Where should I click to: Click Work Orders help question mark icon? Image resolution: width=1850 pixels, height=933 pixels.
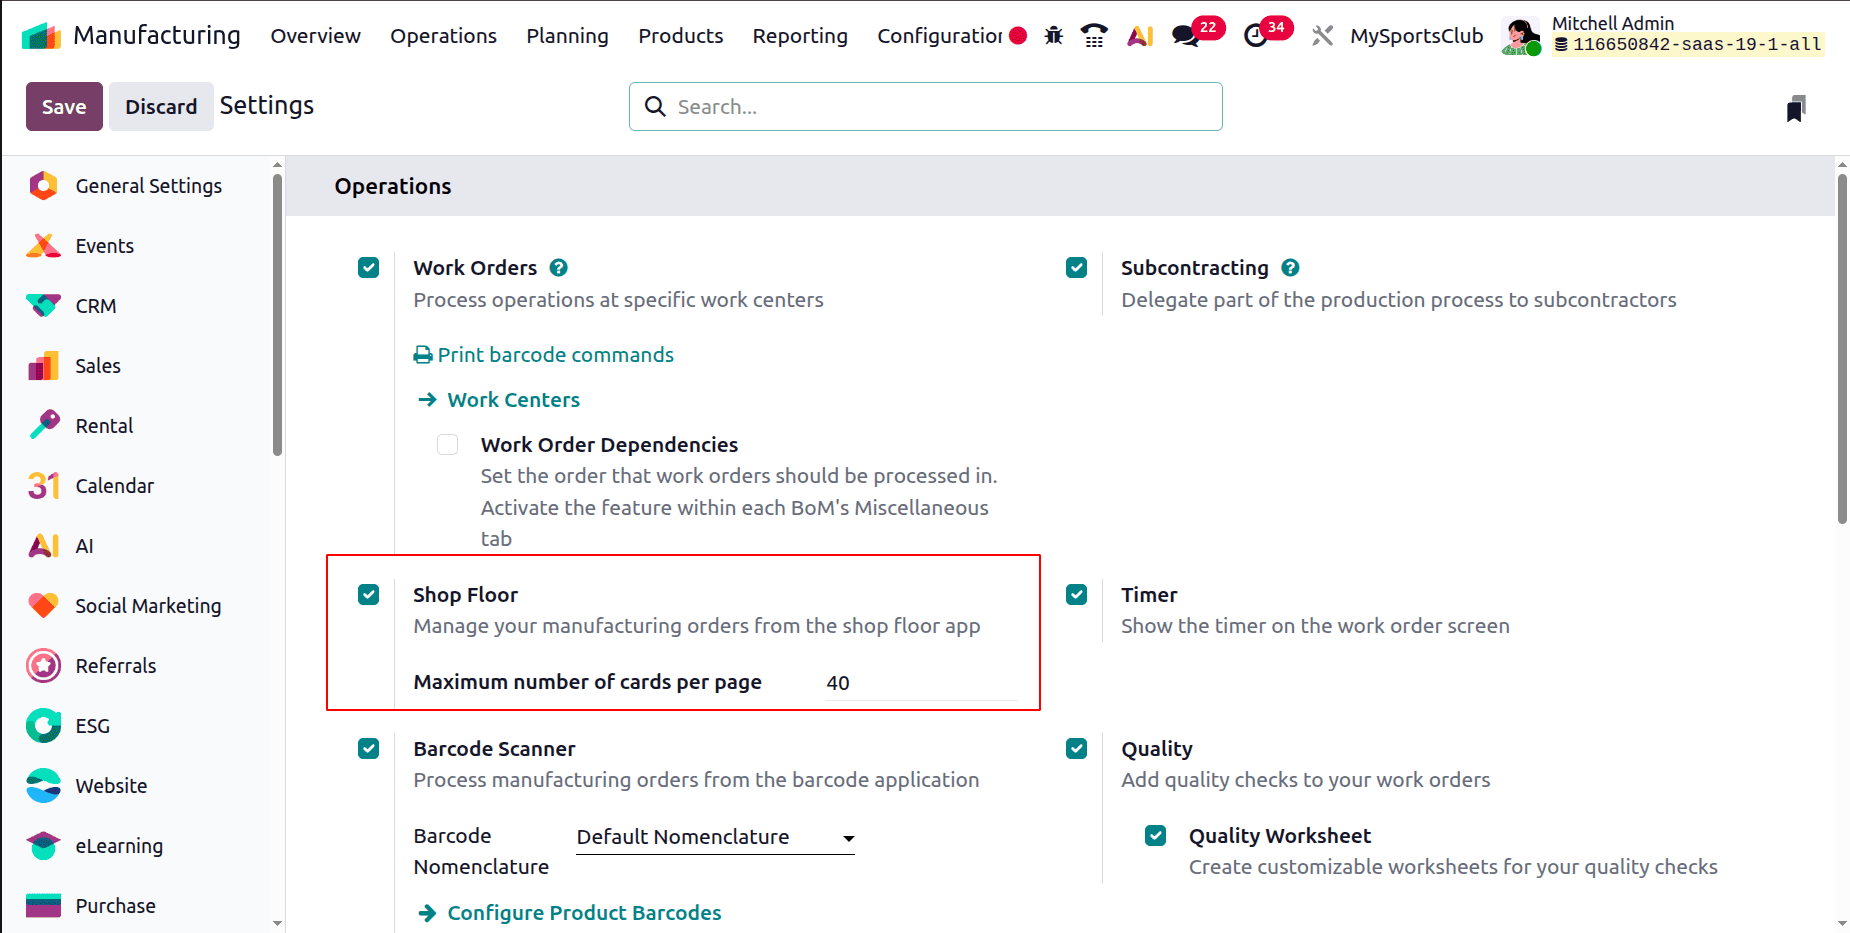559,268
